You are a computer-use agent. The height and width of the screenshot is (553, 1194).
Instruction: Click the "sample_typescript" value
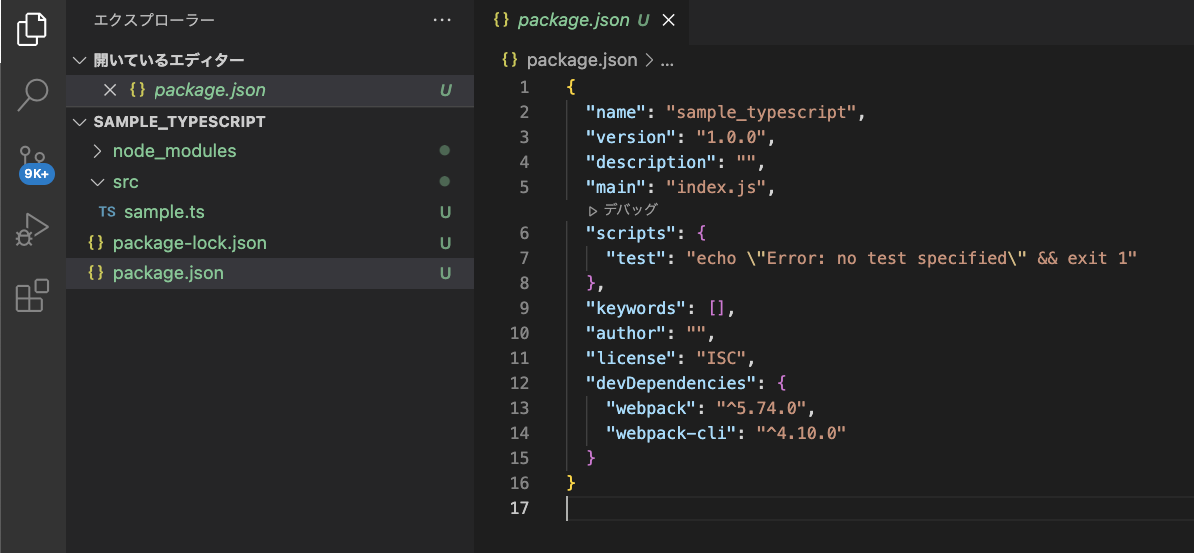pos(761,113)
